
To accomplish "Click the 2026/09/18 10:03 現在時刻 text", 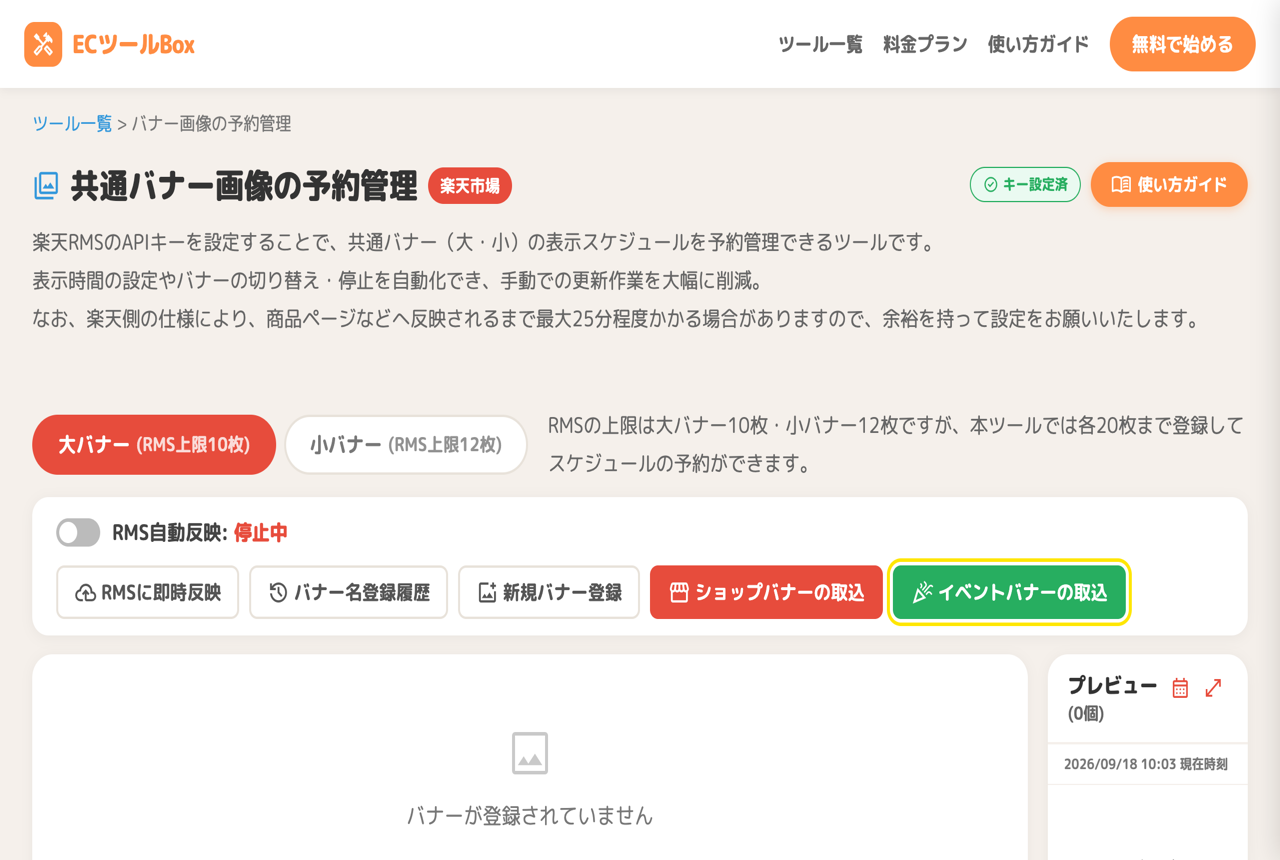I will (x=1147, y=764).
